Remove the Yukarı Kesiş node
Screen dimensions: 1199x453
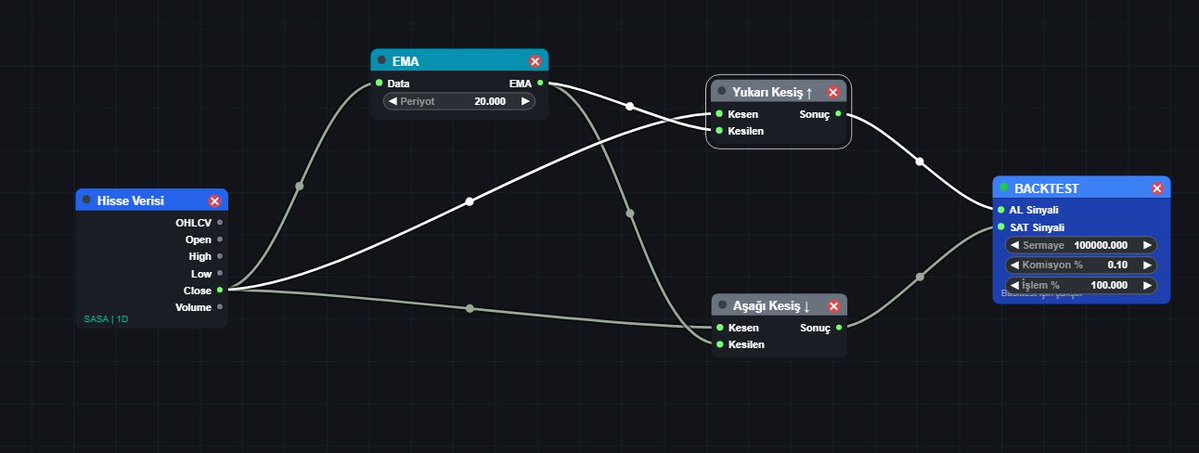[833, 93]
